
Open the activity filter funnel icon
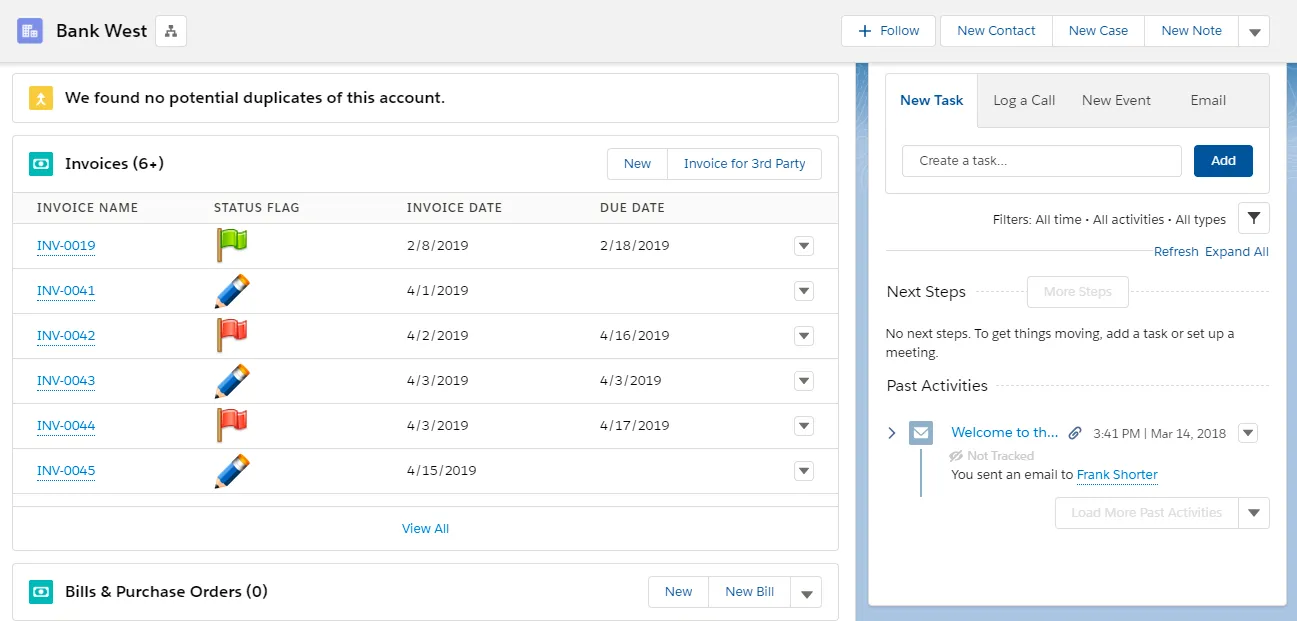pos(1254,218)
